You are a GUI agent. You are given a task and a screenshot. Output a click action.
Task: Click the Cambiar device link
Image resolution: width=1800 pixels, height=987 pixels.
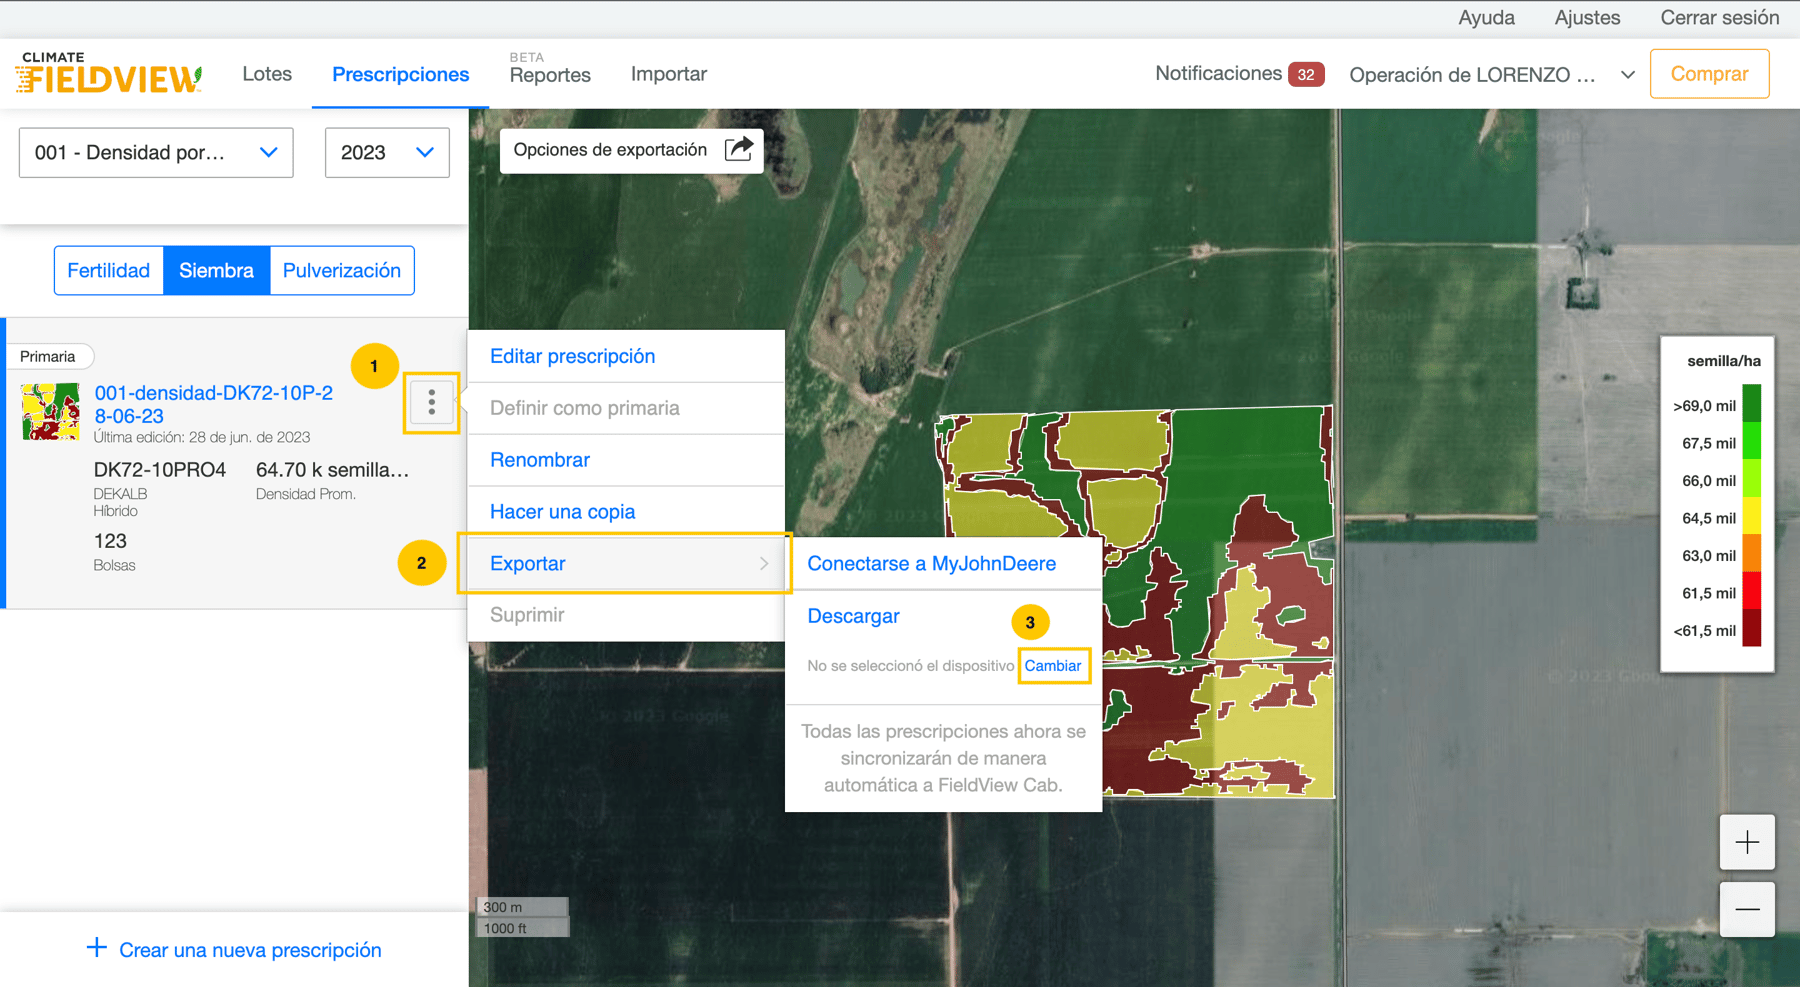point(1052,666)
